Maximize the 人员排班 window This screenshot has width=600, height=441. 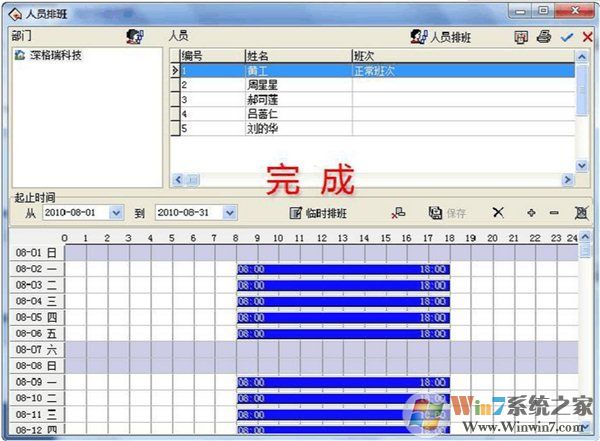click(x=543, y=11)
